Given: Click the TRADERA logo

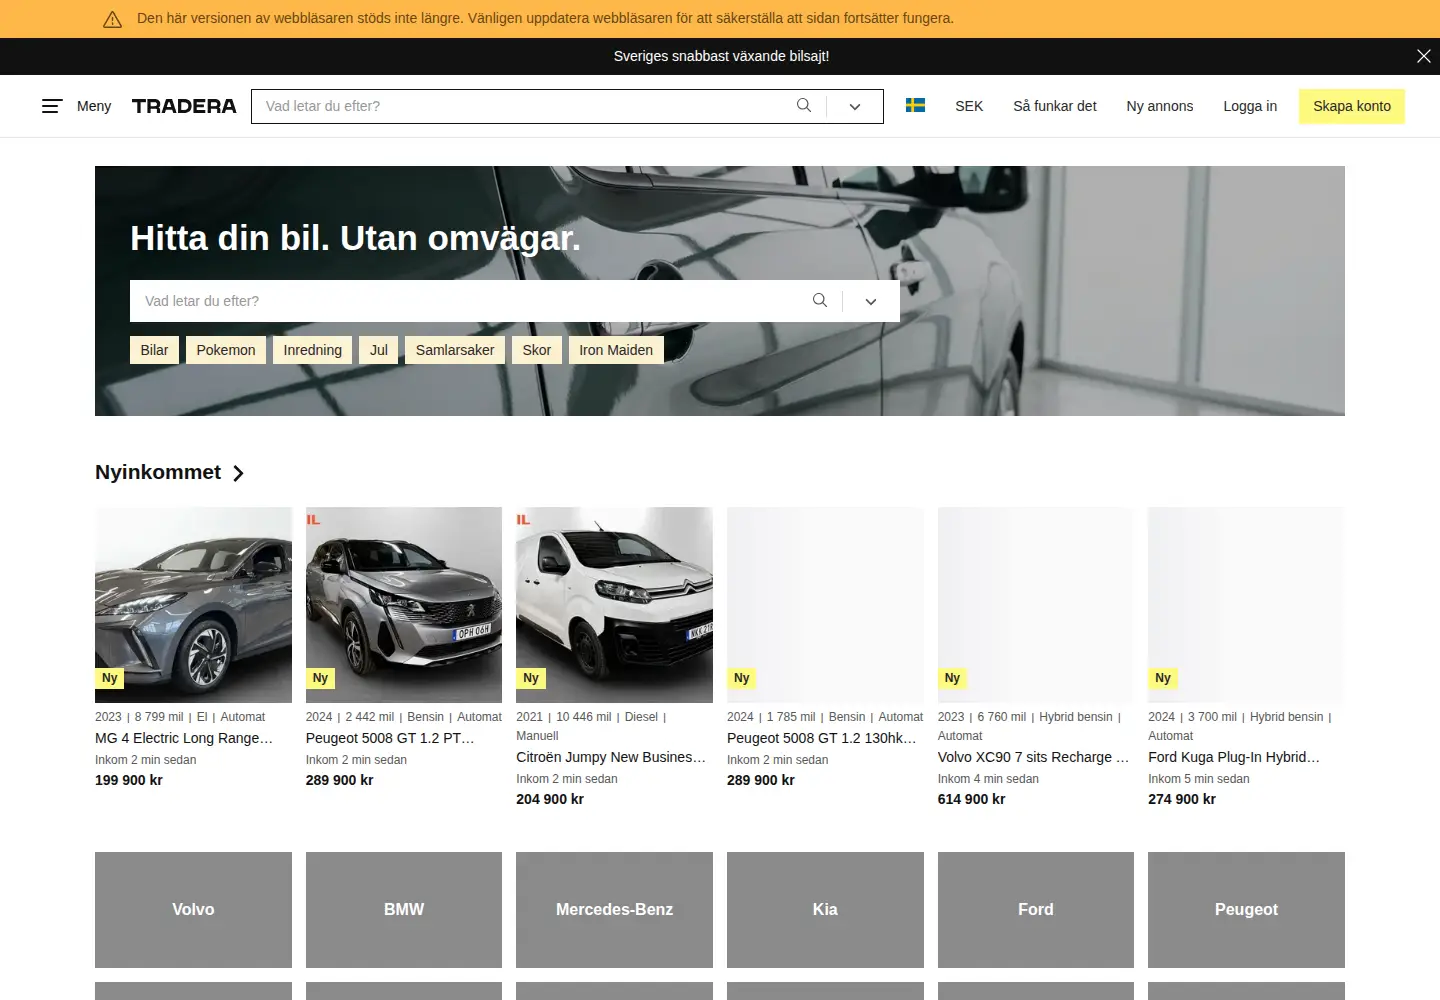Looking at the screenshot, I should tap(184, 106).
